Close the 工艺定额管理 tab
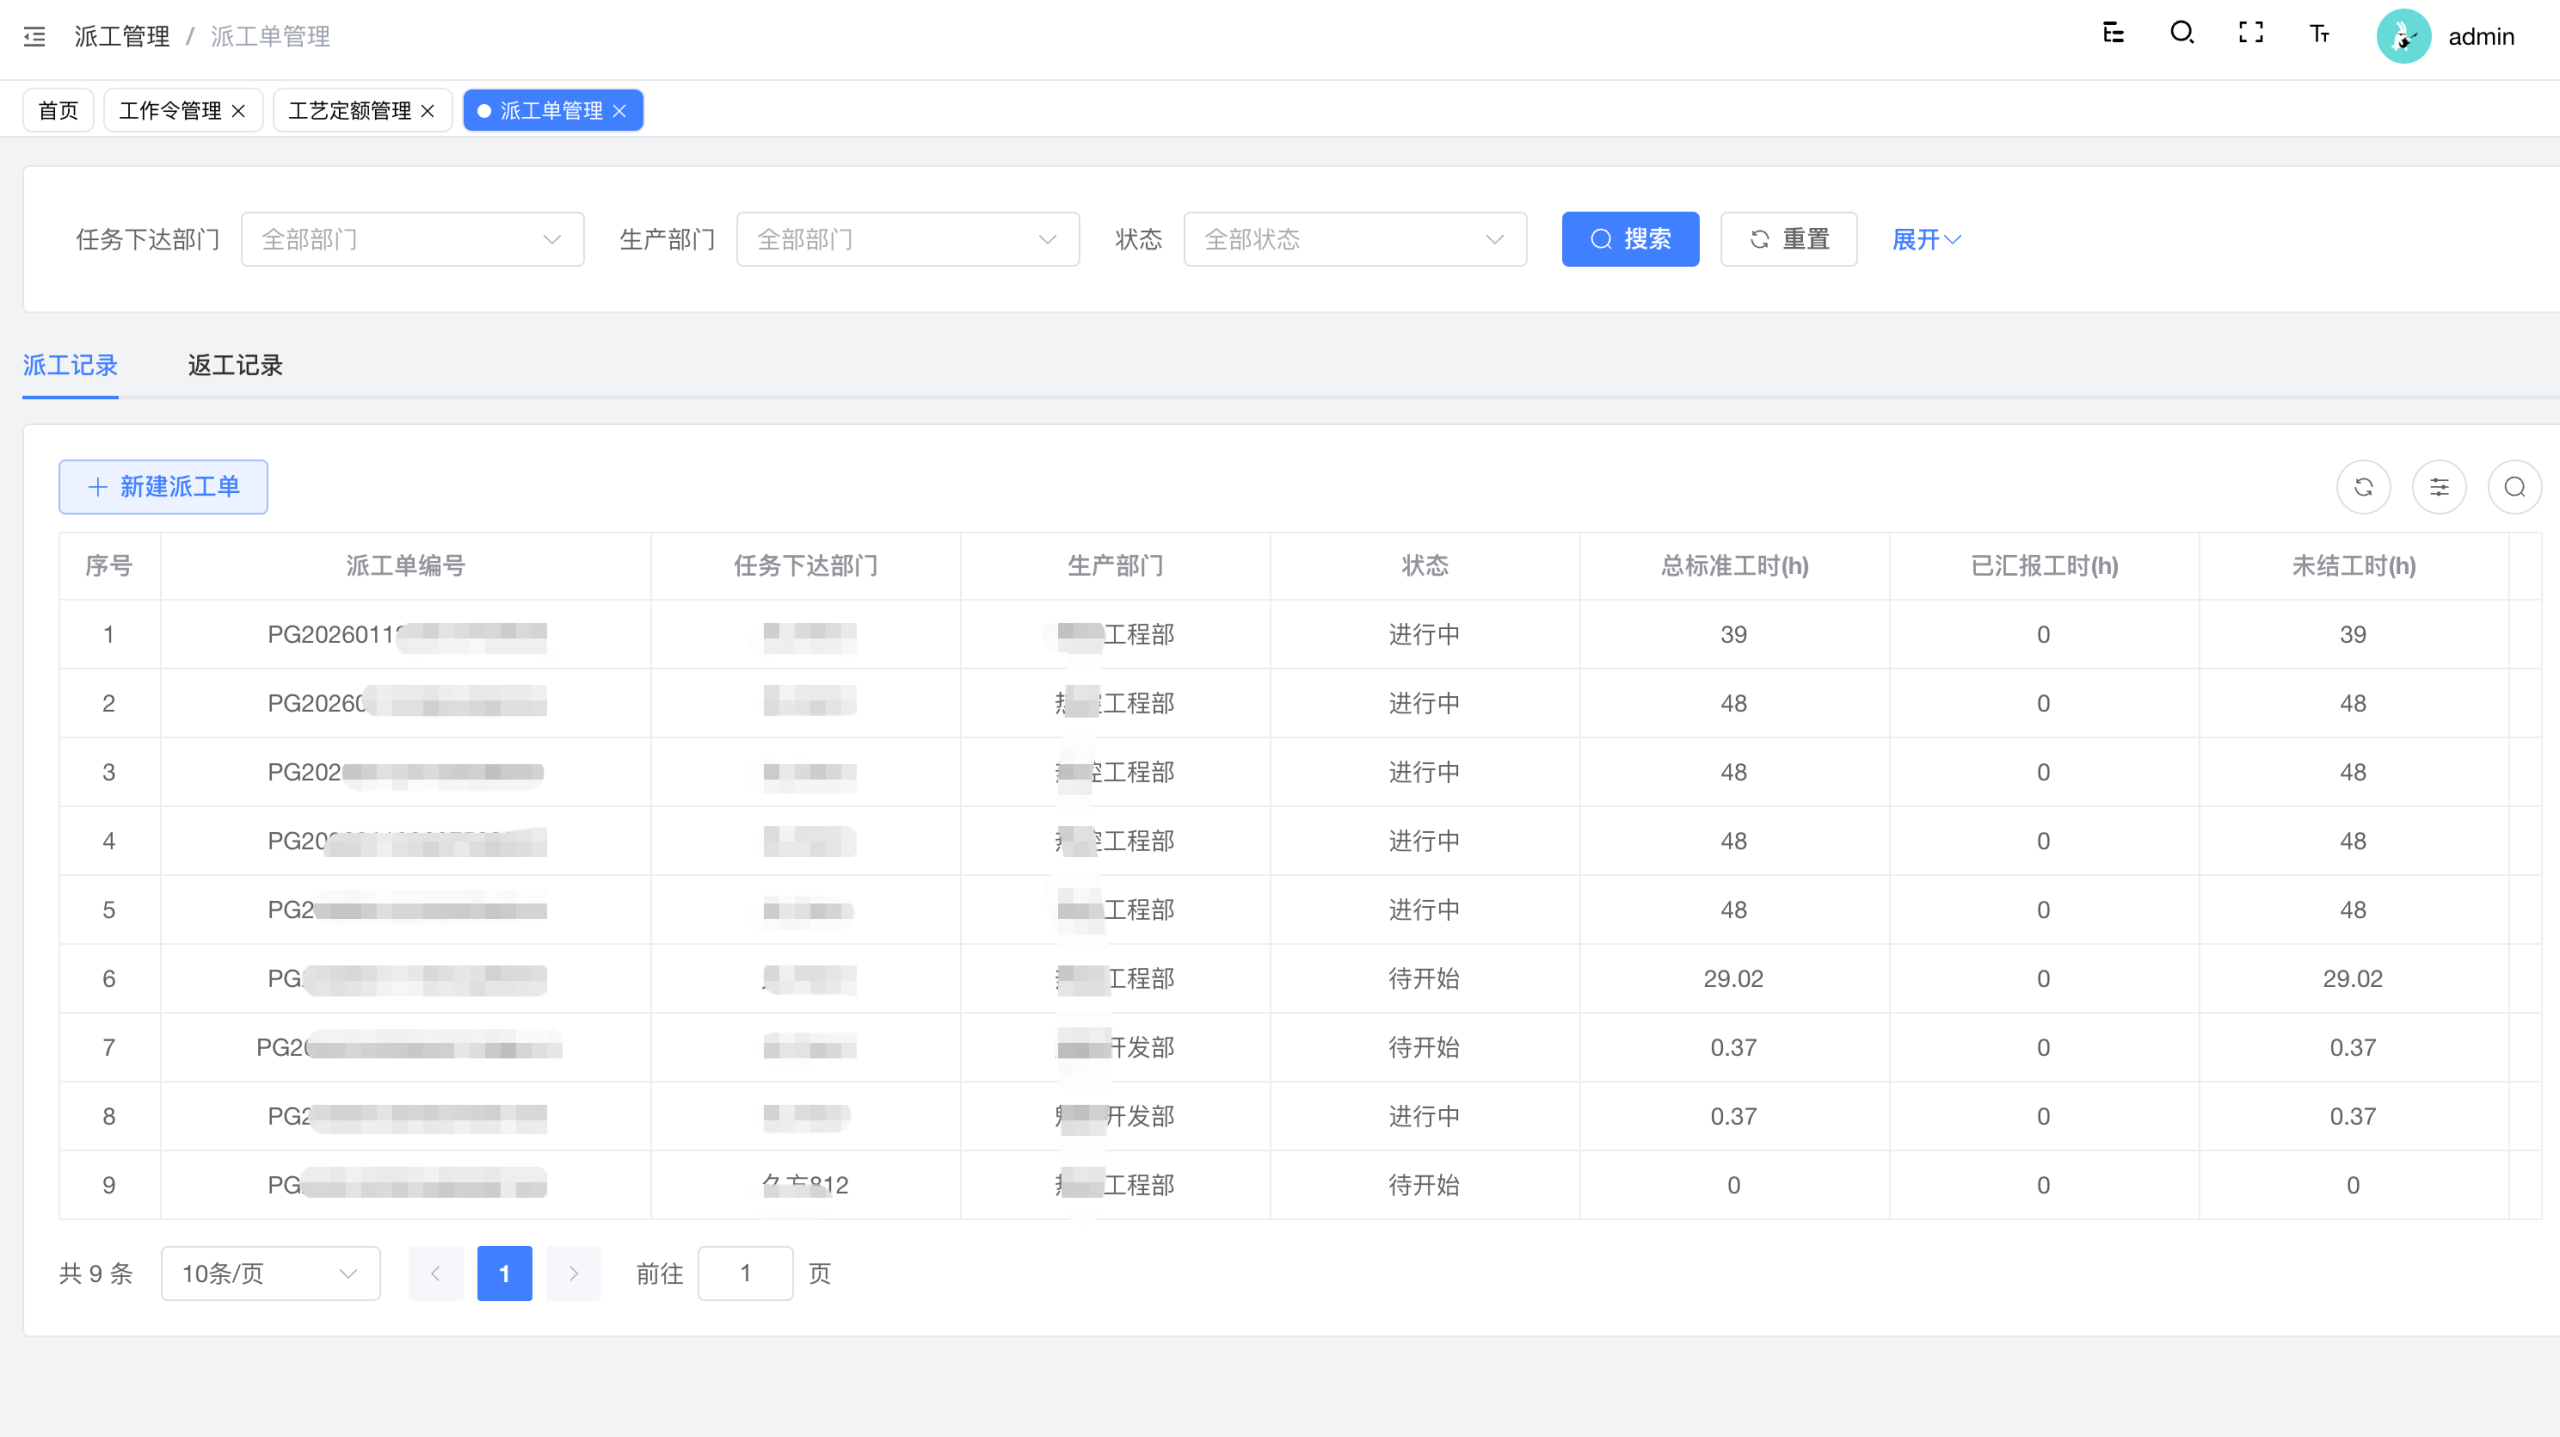The height and width of the screenshot is (1437, 2560). click(x=428, y=111)
